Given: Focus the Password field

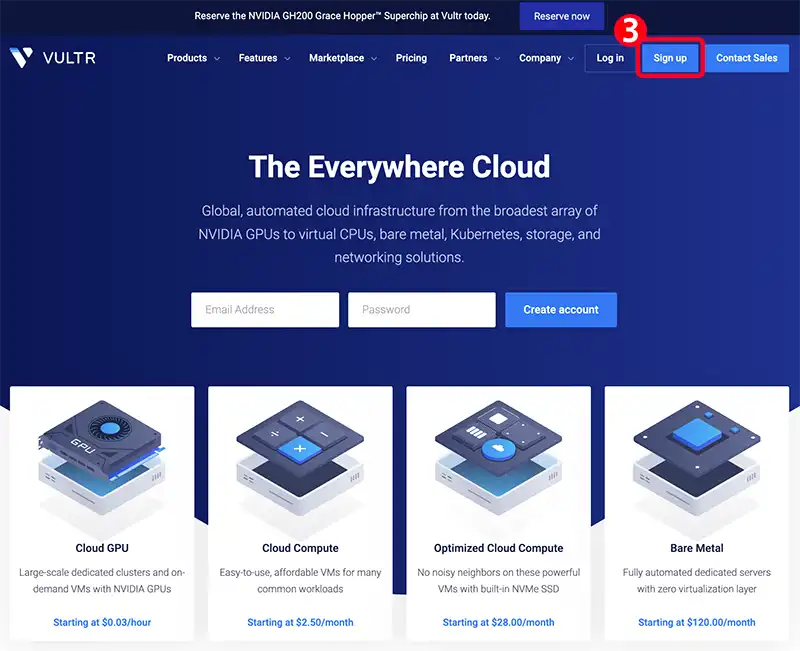Looking at the screenshot, I should pos(422,310).
